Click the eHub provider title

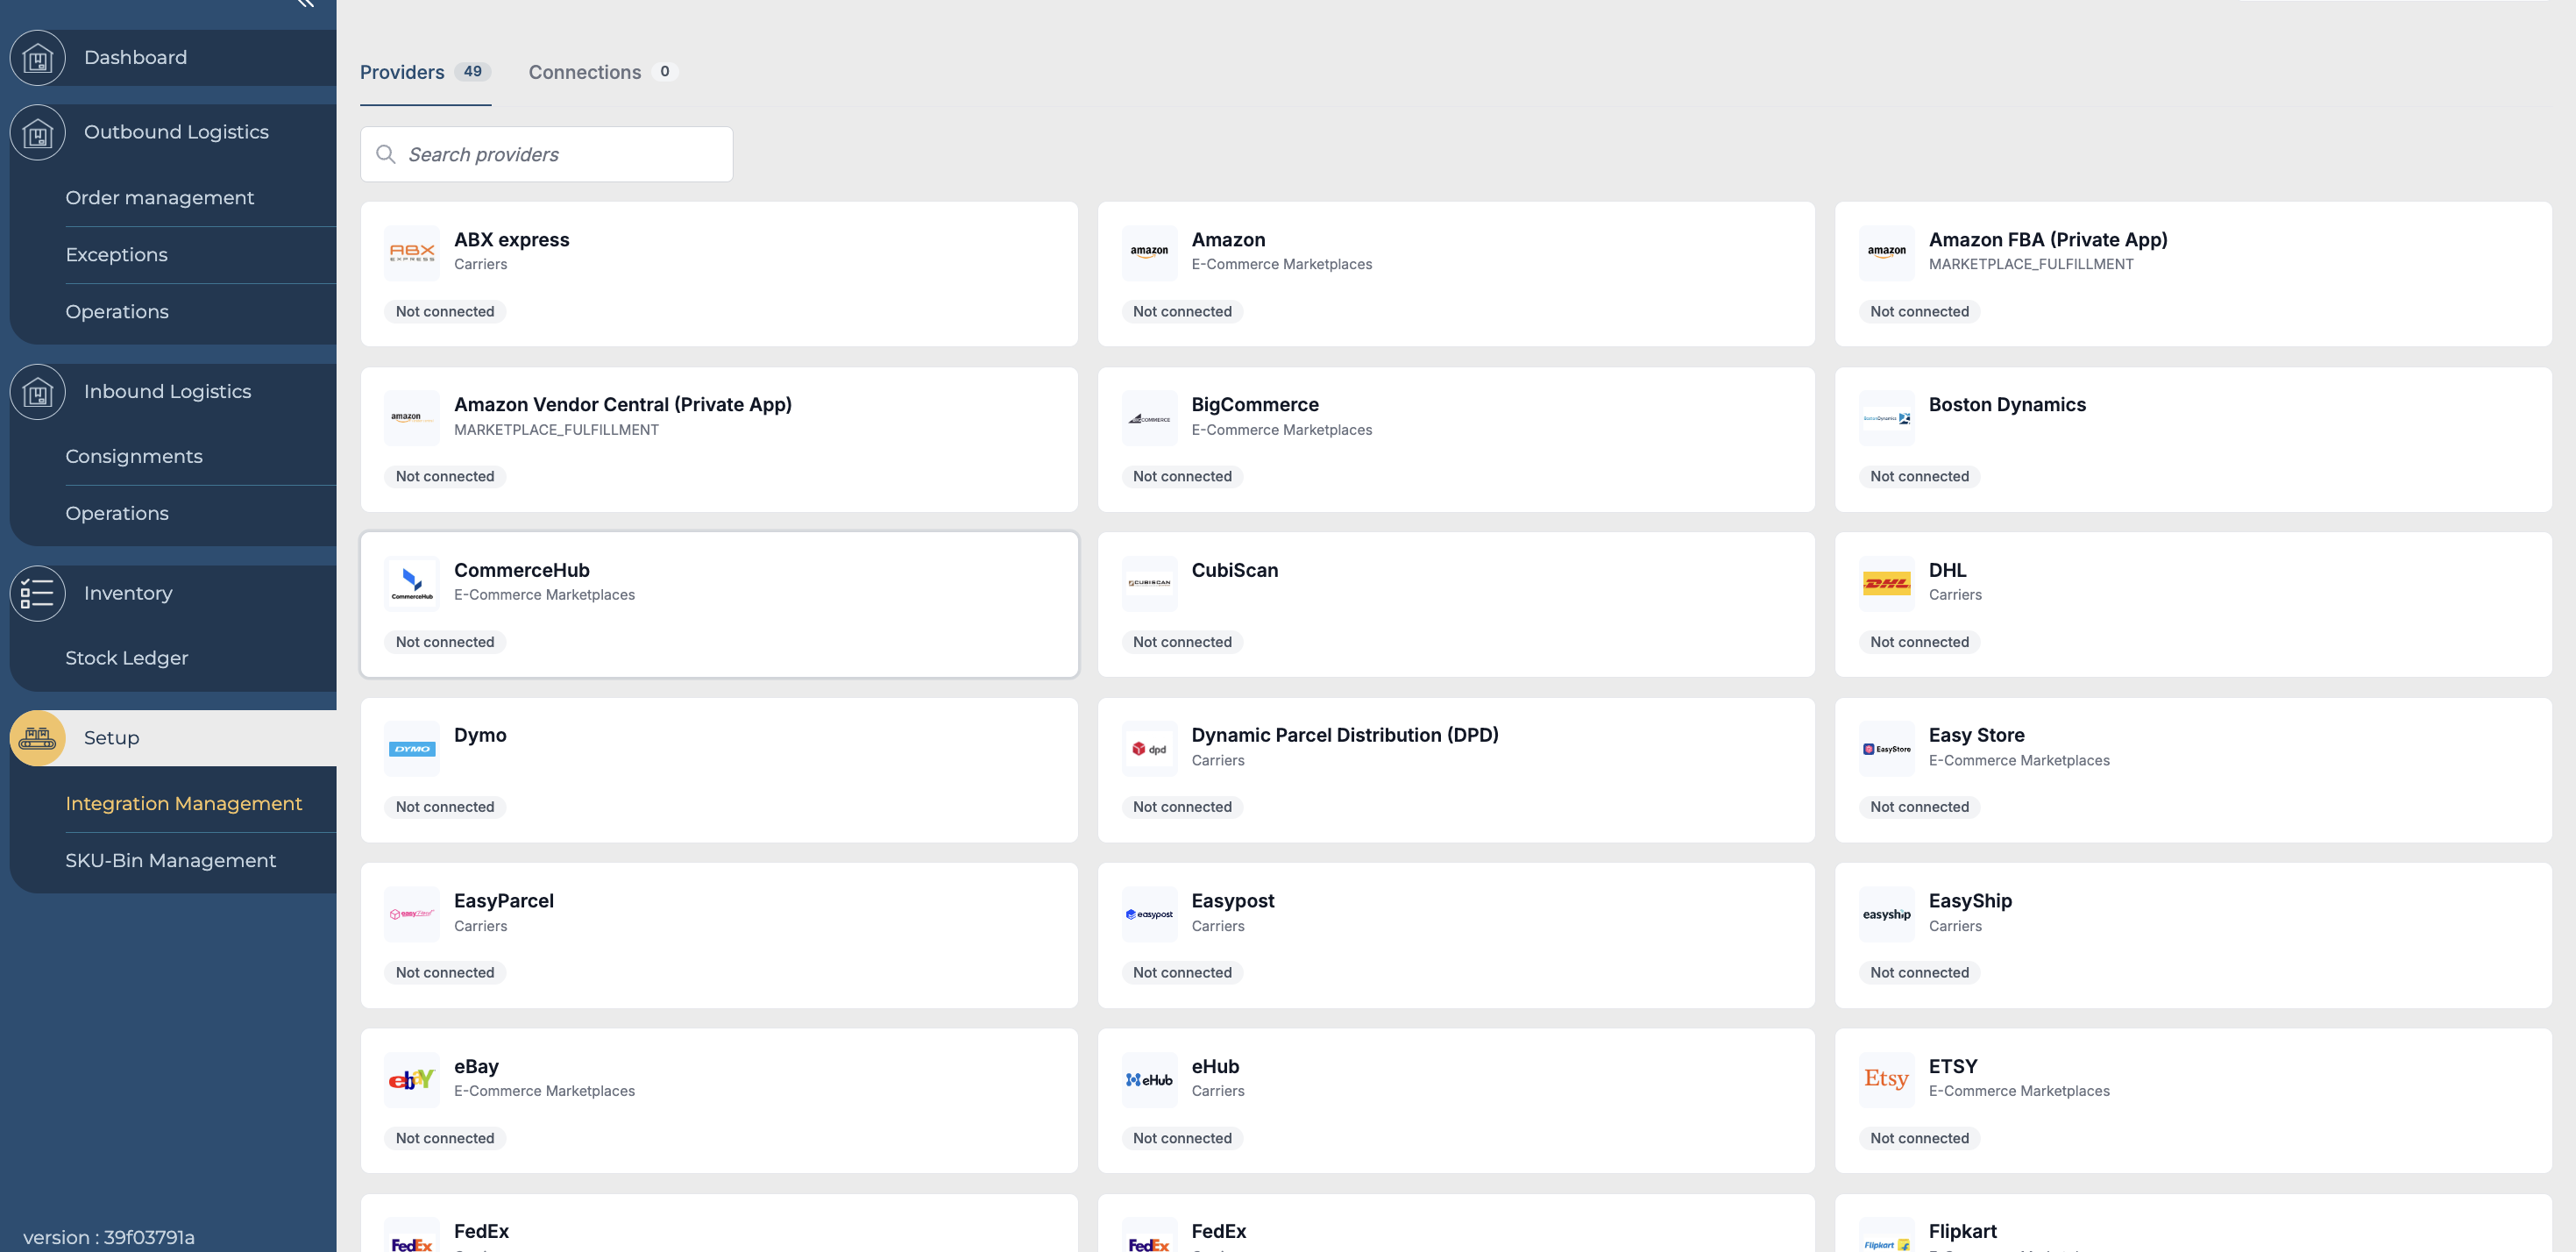click(x=1215, y=1066)
